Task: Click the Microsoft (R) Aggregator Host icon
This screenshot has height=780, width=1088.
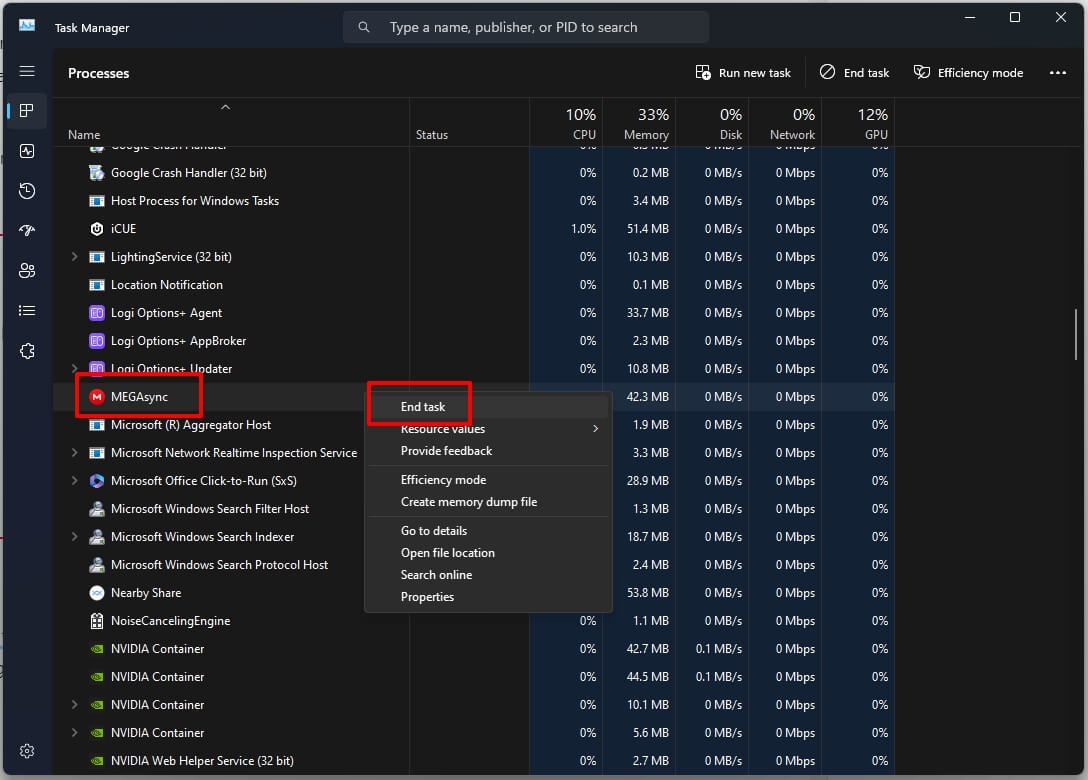Action: point(97,425)
